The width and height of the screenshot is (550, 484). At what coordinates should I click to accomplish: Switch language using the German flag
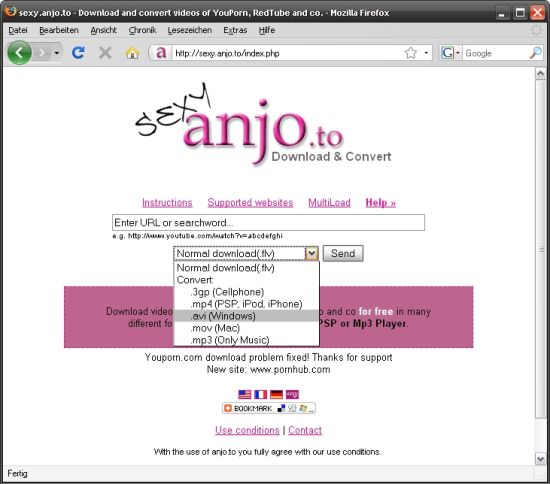tap(276, 394)
